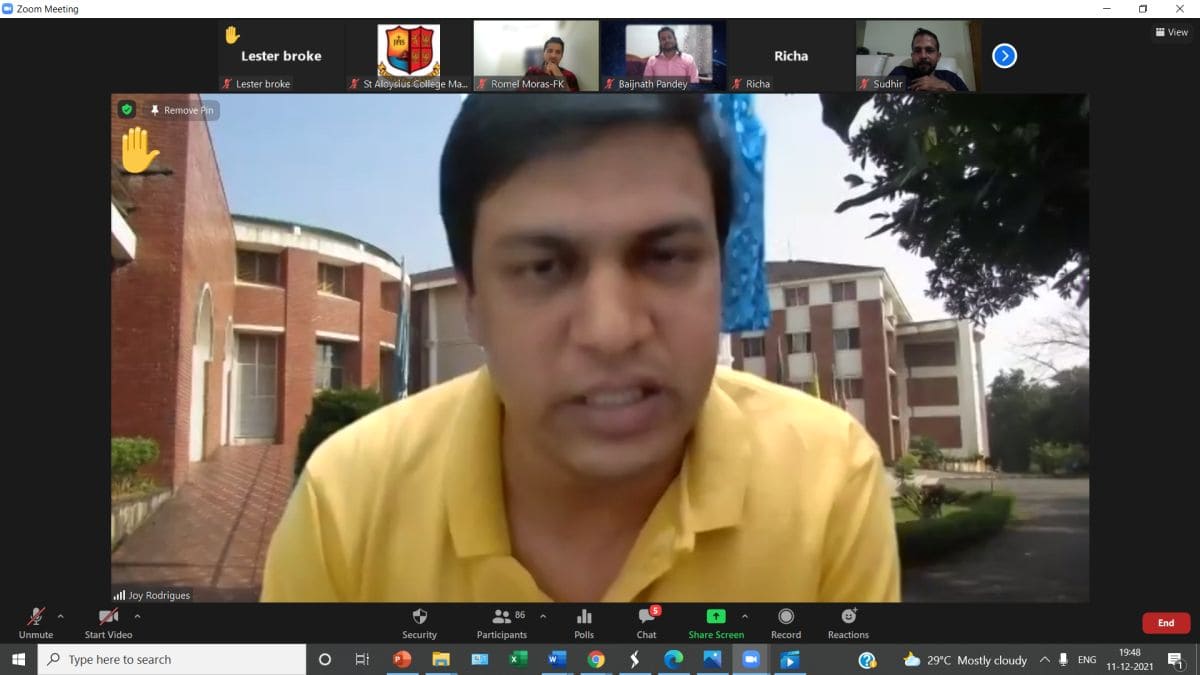
Task: Open audio options arrow beside Unmute
Action: [61, 616]
